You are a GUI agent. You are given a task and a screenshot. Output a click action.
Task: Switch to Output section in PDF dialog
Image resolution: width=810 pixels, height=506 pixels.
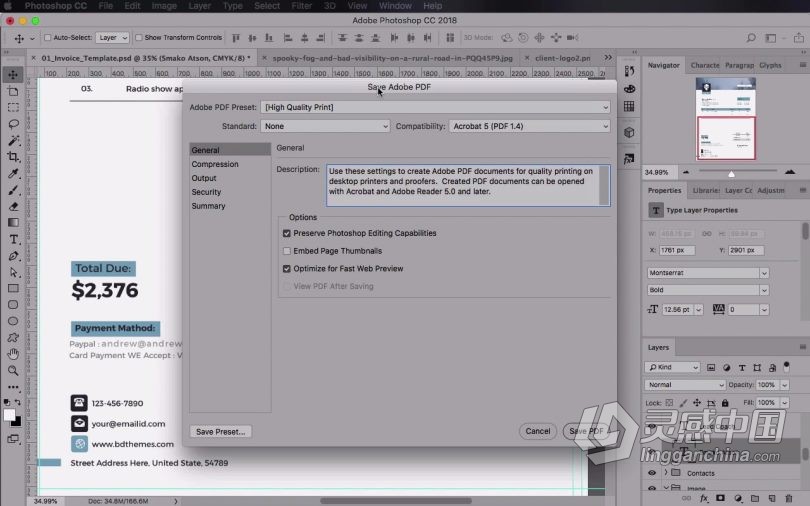click(x=204, y=178)
